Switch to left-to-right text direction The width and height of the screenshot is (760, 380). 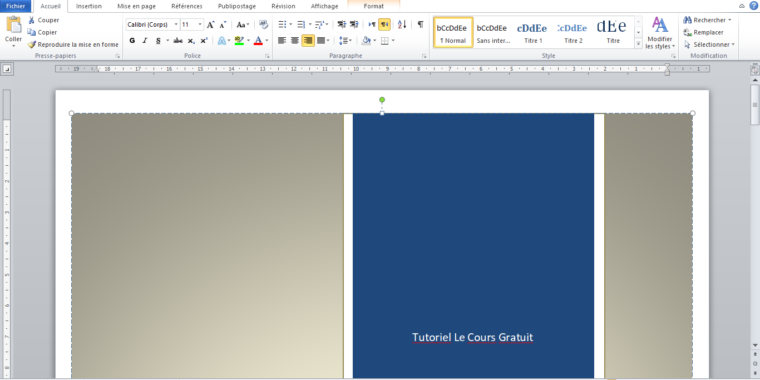click(372, 24)
